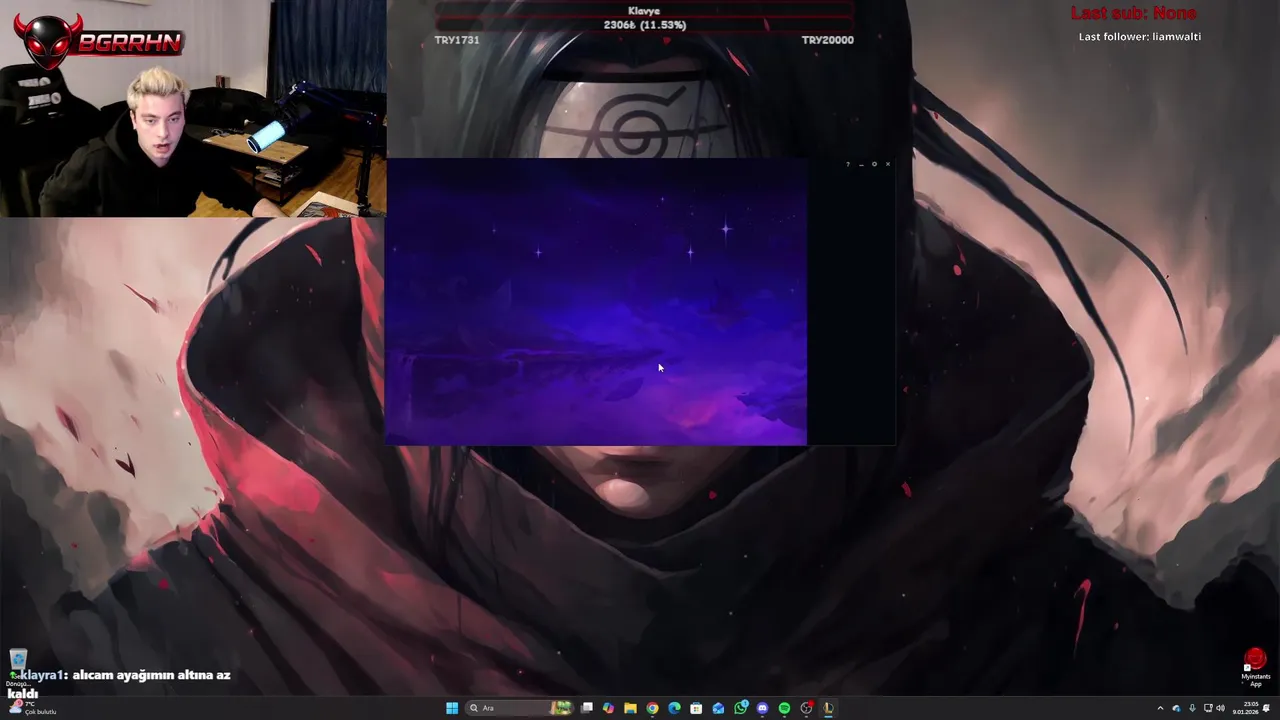Screen dimensions: 1280x720
Task: Minimize the League client window
Action: pyautogui.click(x=861, y=164)
